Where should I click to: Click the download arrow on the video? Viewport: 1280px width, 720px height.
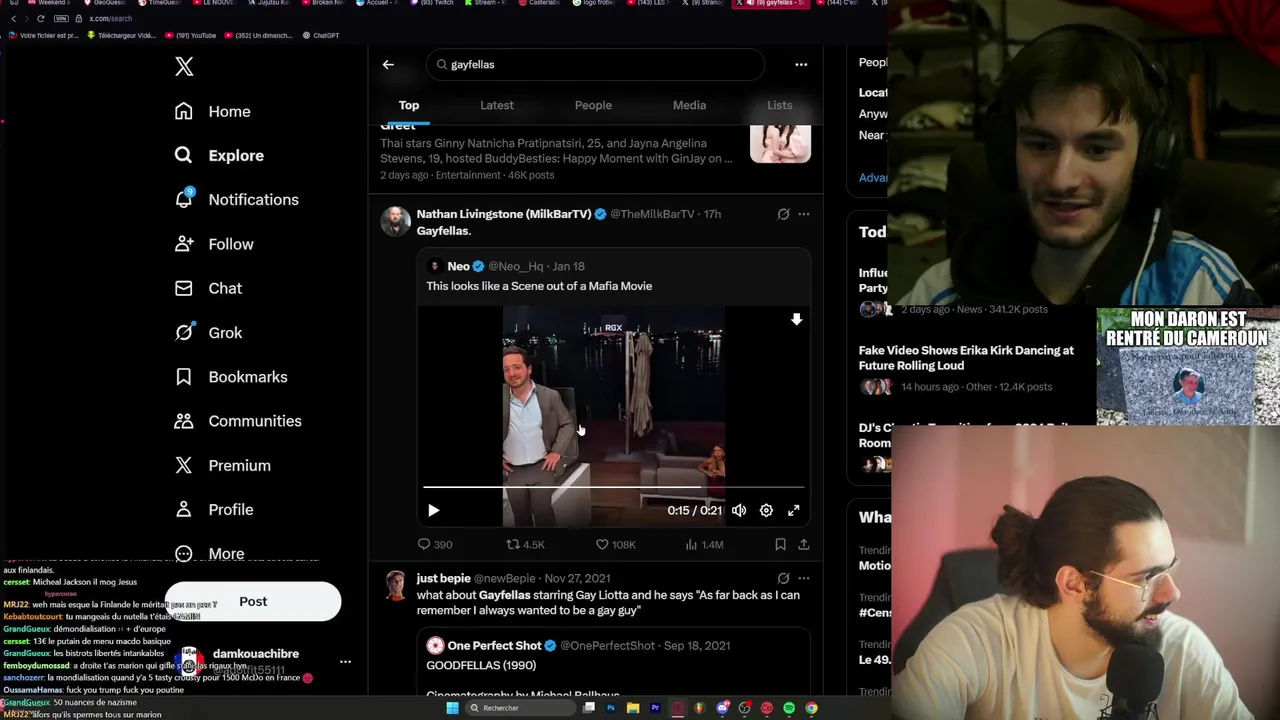[x=796, y=319]
